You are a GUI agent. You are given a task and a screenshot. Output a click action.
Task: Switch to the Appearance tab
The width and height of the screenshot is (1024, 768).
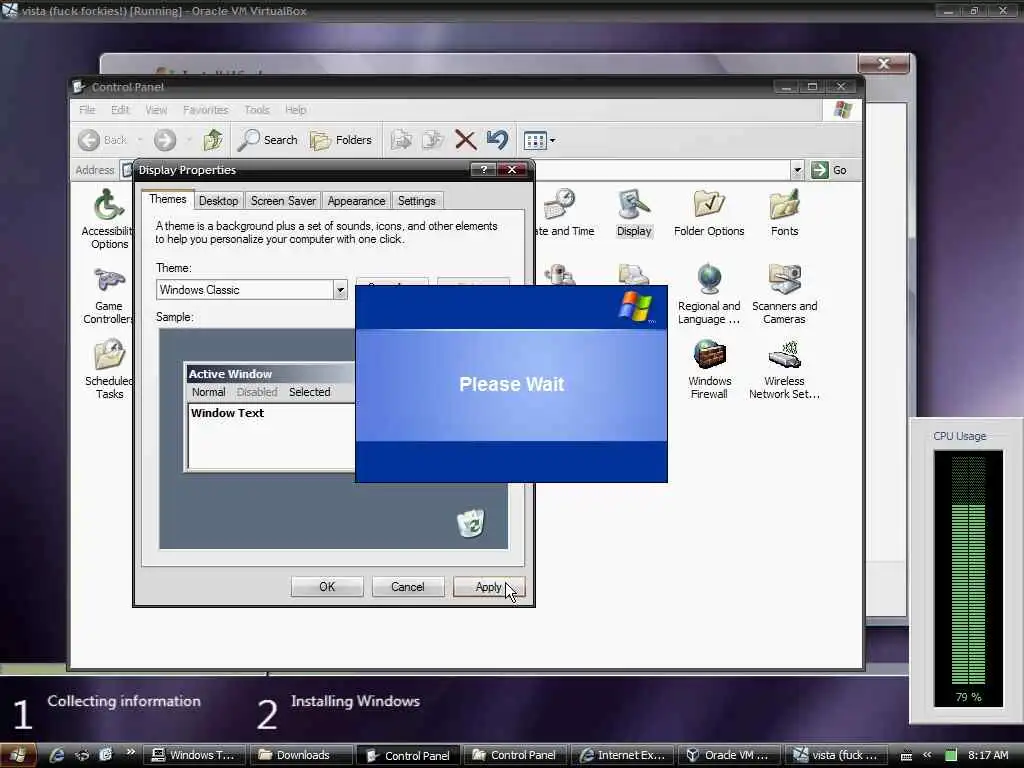click(x=356, y=201)
